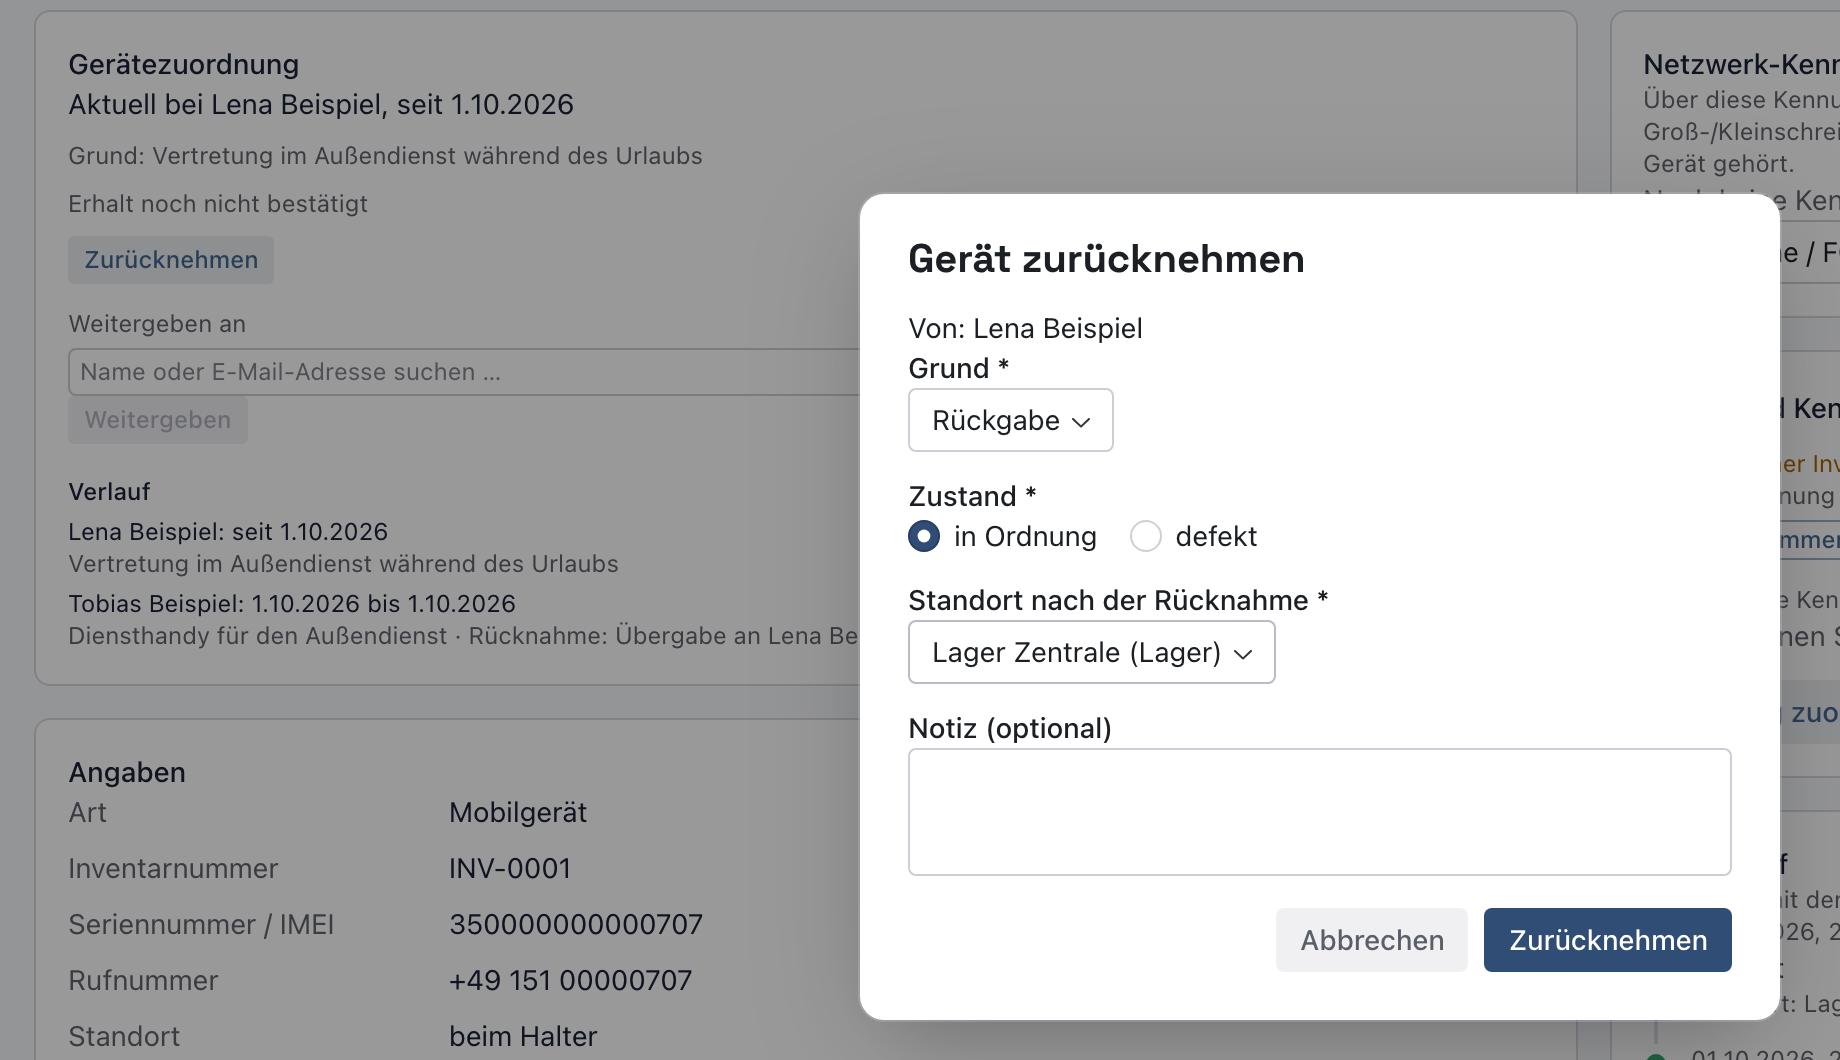Click the Angaben section heading
Screen dimensions: 1840x1060
tap(127, 772)
